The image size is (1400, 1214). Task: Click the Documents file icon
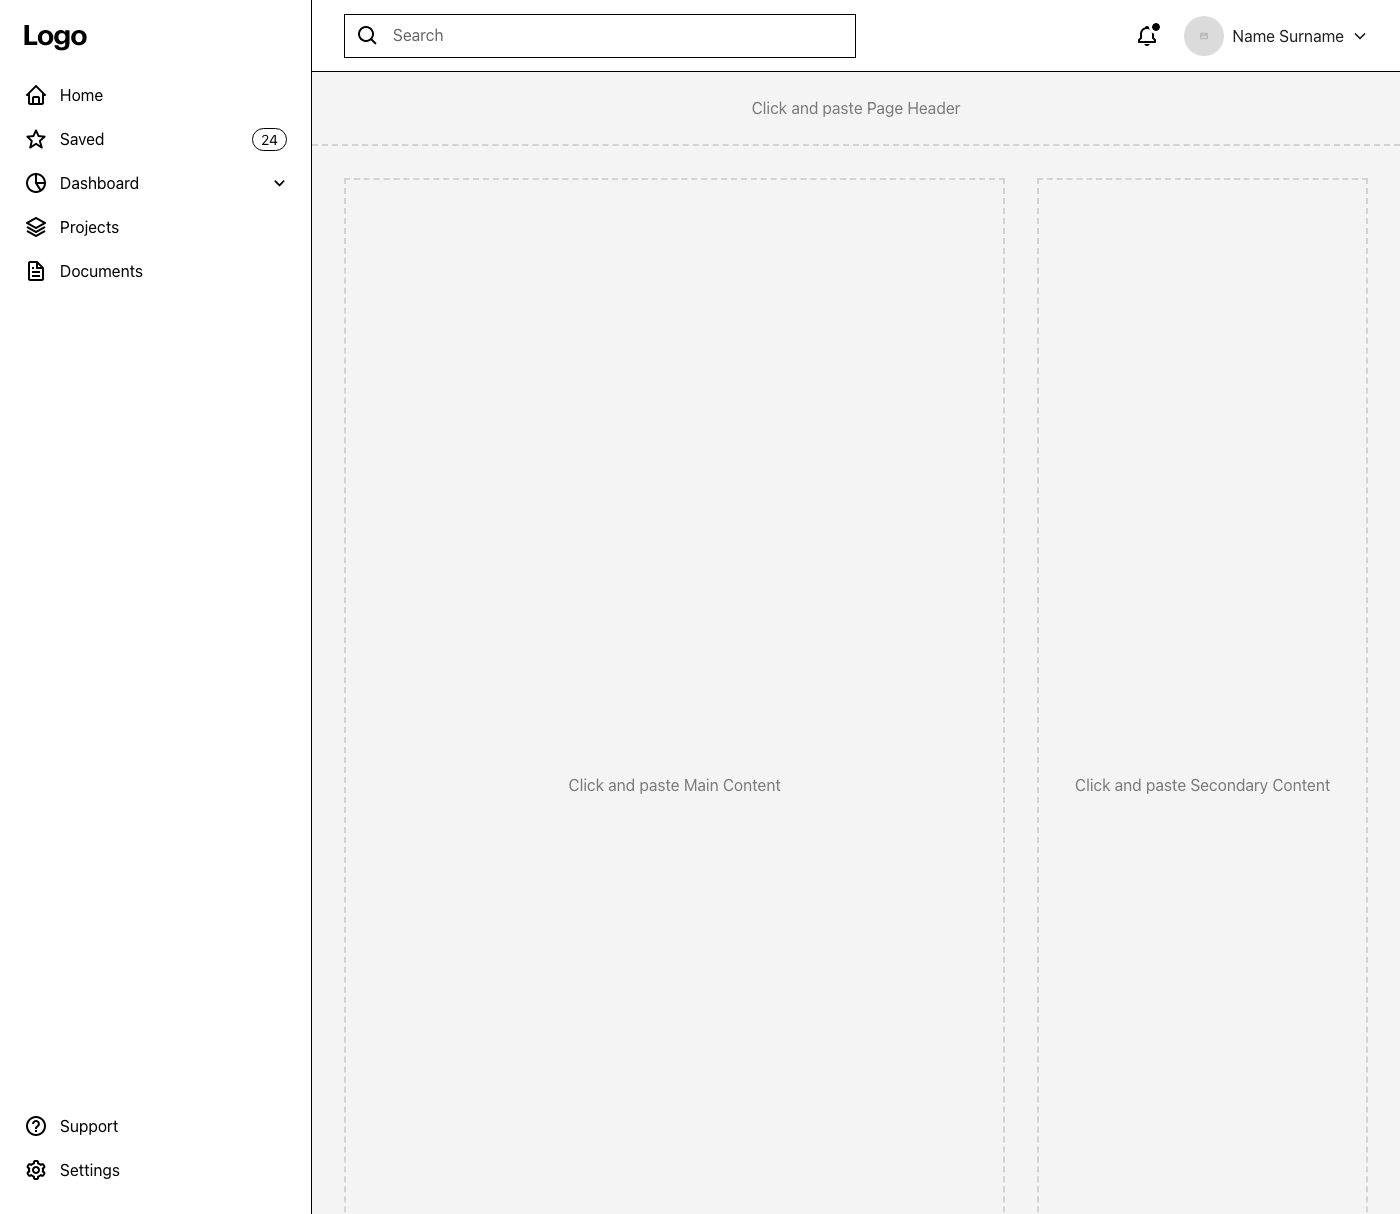[36, 271]
